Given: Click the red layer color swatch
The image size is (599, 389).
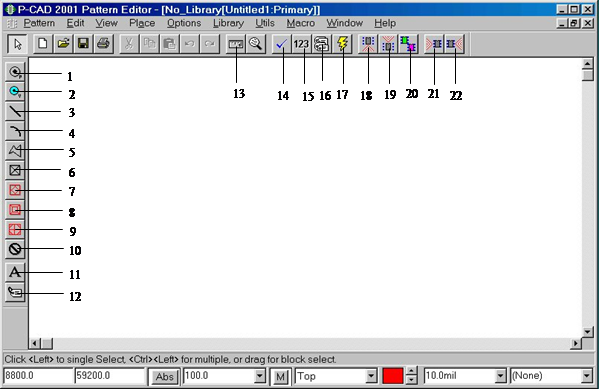Looking at the screenshot, I should point(393,376).
